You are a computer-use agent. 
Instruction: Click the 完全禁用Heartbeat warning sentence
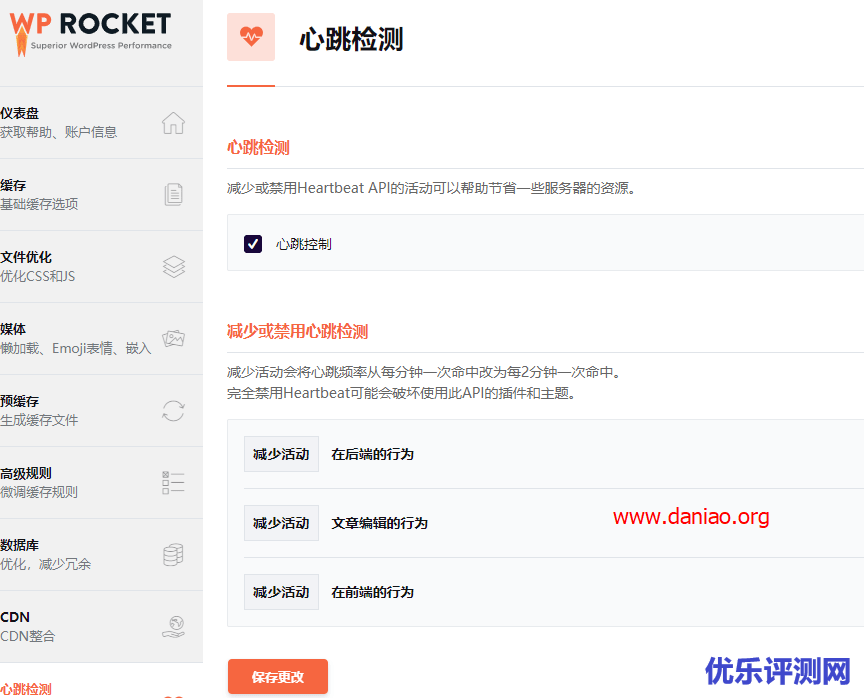click(x=402, y=393)
